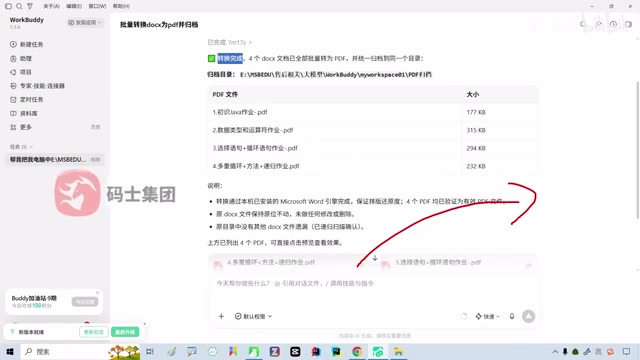Open the search magnifier in the title bar

point(19,6)
